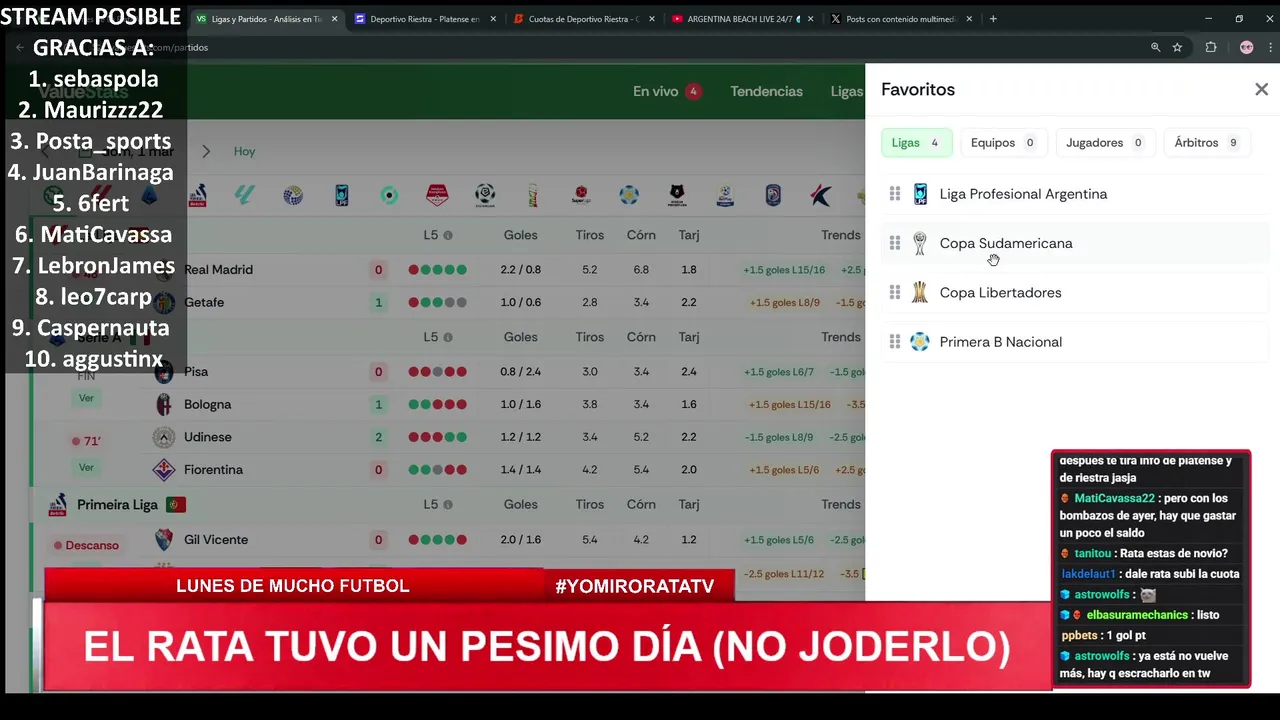
Task: Bookmark this page with the star icon
Action: 1178,47
